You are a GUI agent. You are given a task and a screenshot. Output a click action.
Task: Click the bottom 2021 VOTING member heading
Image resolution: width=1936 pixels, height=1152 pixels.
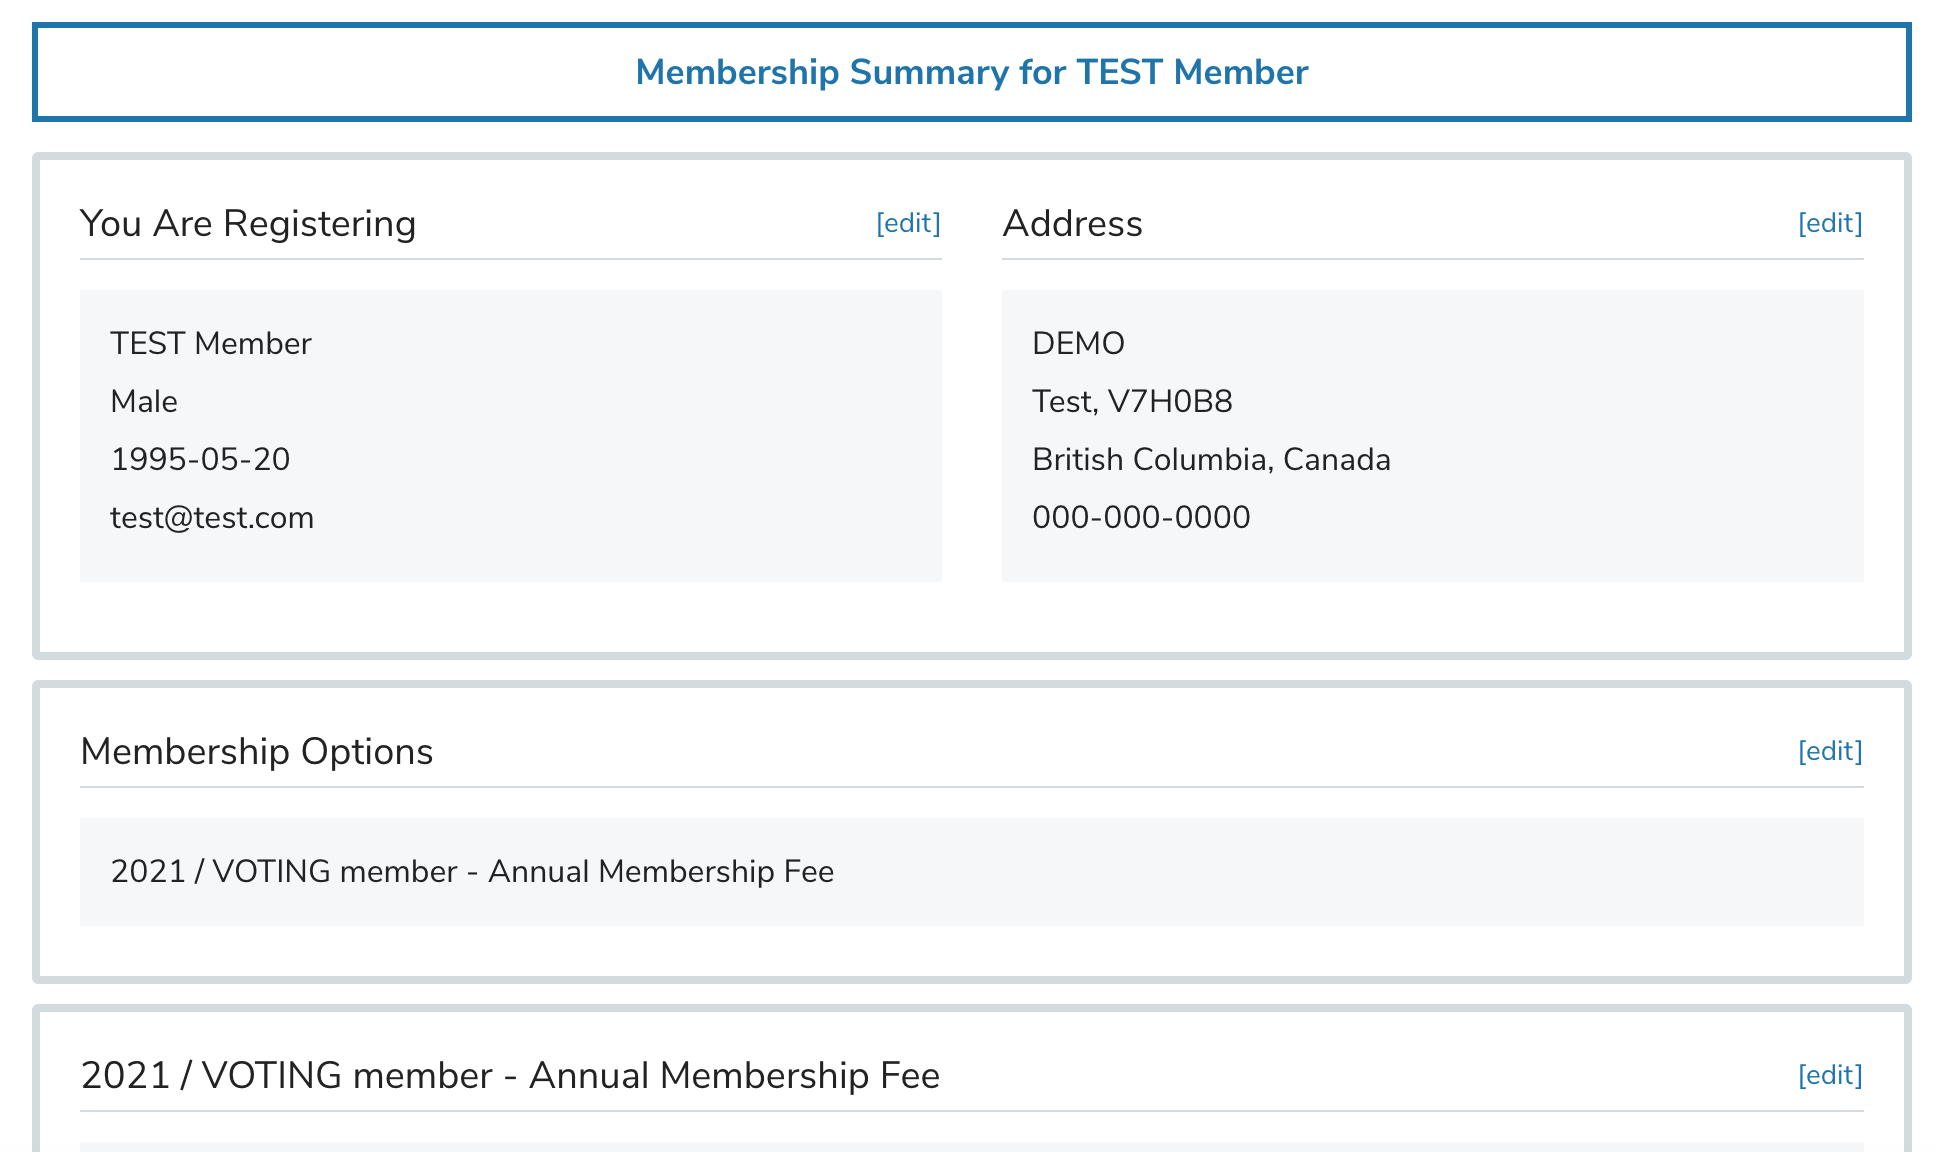(510, 1075)
